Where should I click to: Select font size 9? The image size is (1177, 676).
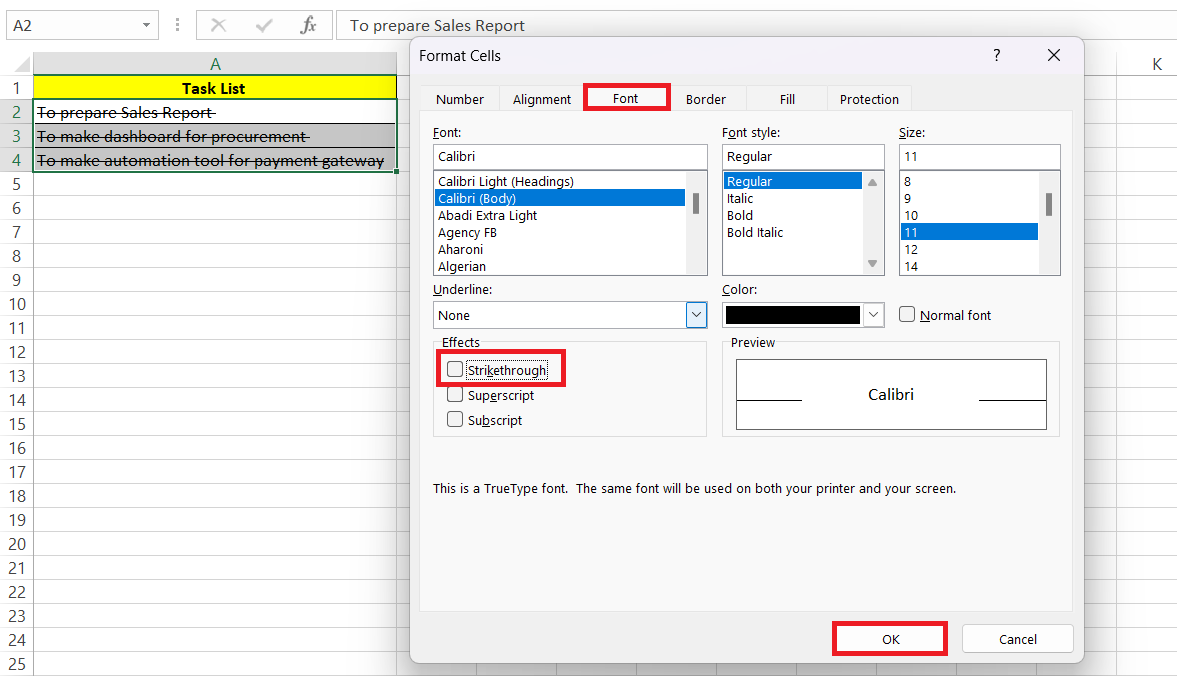pos(969,198)
